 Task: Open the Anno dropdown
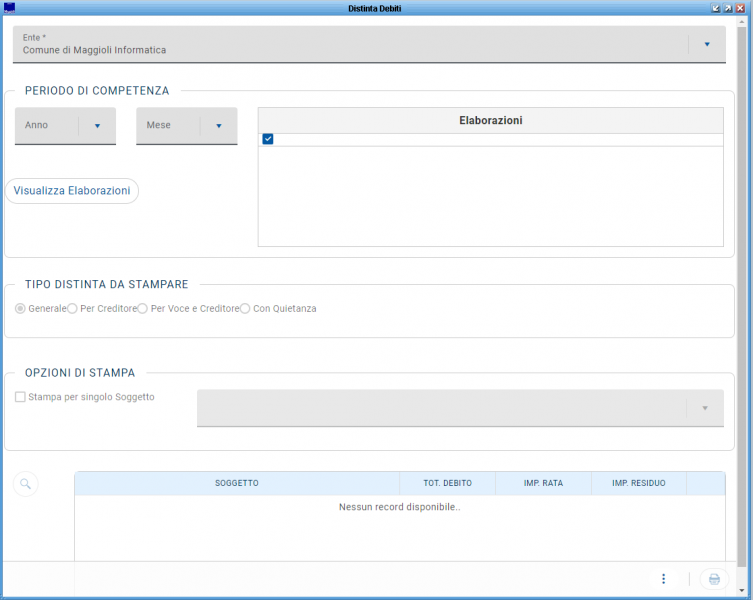click(97, 126)
